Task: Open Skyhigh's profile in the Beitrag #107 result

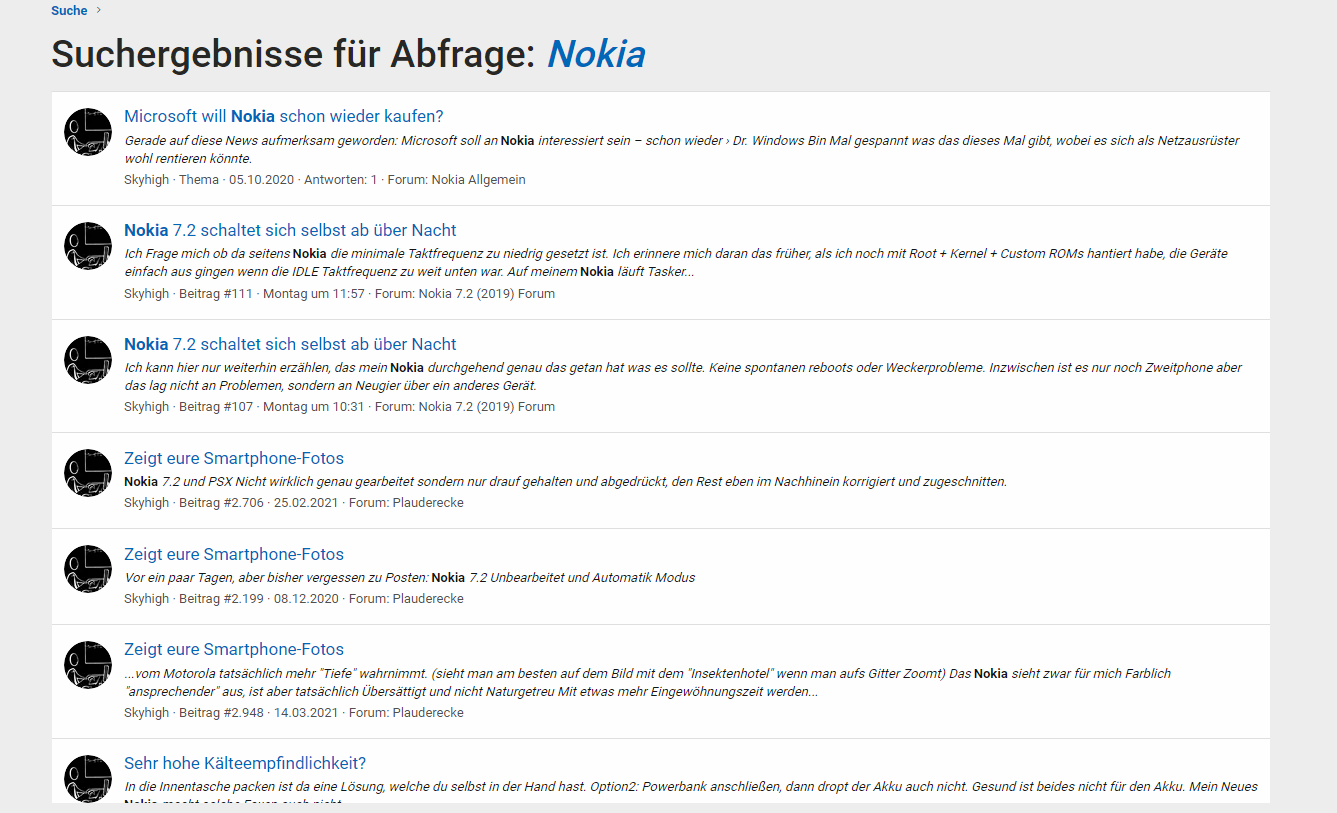Action: (147, 407)
